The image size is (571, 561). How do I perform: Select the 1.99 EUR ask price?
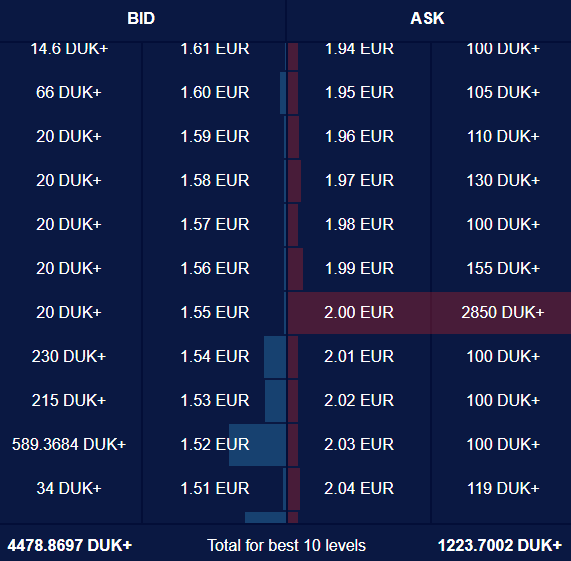tap(359, 268)
